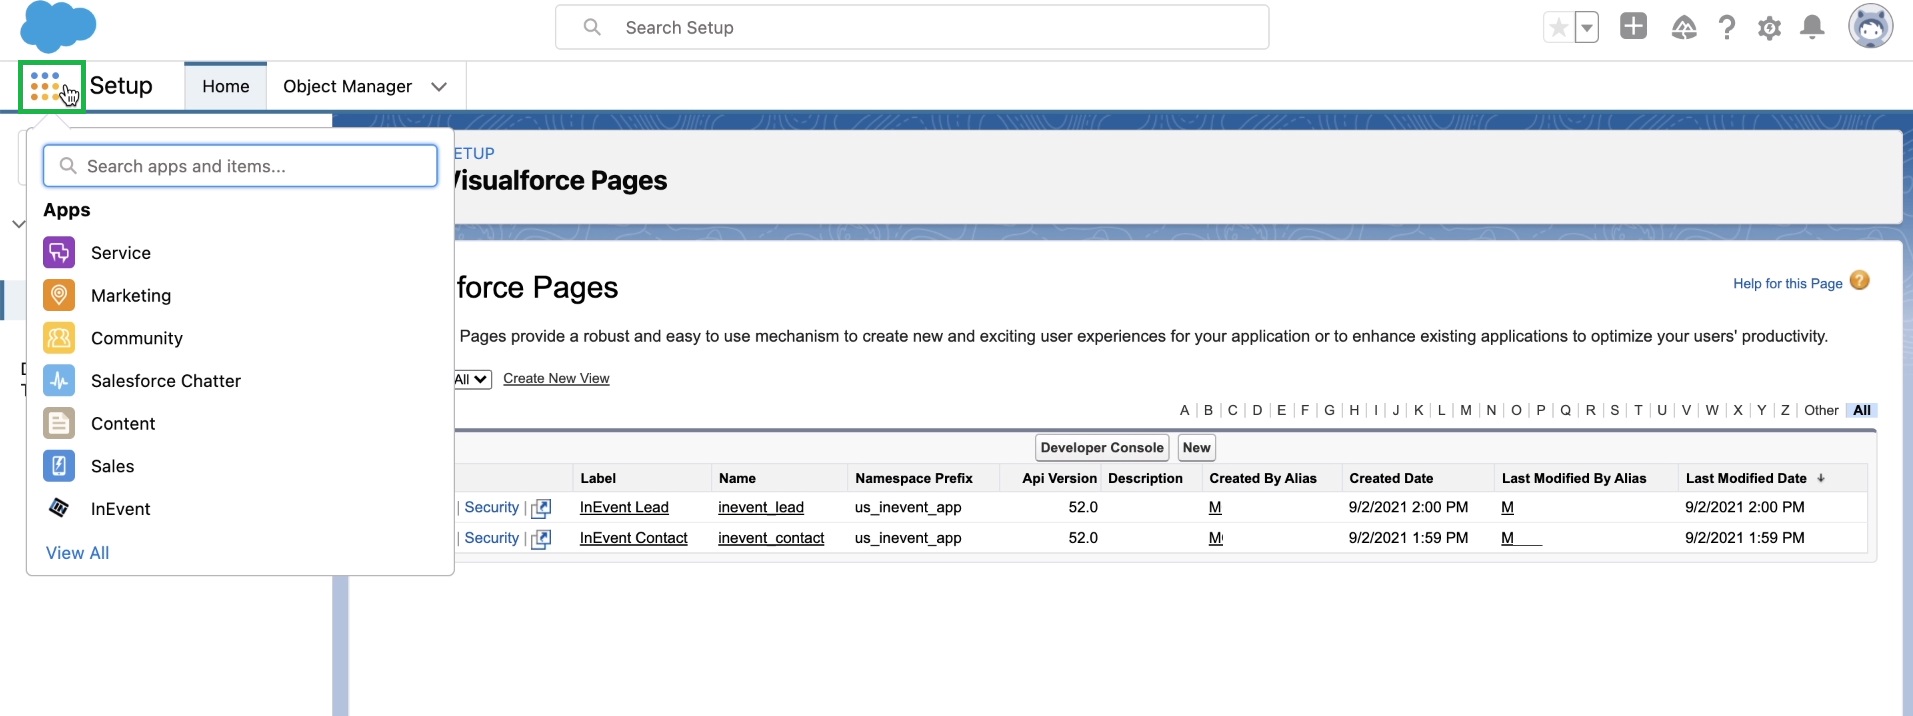Viewport: 1913px width, 716px height.
Task: Sort by the Label column header
Action: click(598, 478)
